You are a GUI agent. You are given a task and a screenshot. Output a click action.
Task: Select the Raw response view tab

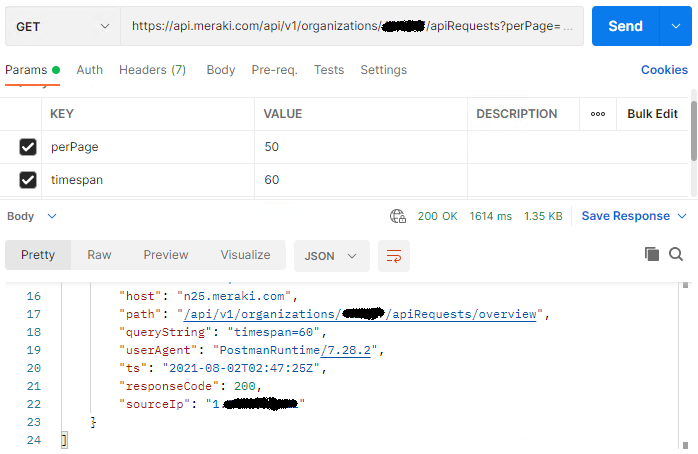(99, 255)
